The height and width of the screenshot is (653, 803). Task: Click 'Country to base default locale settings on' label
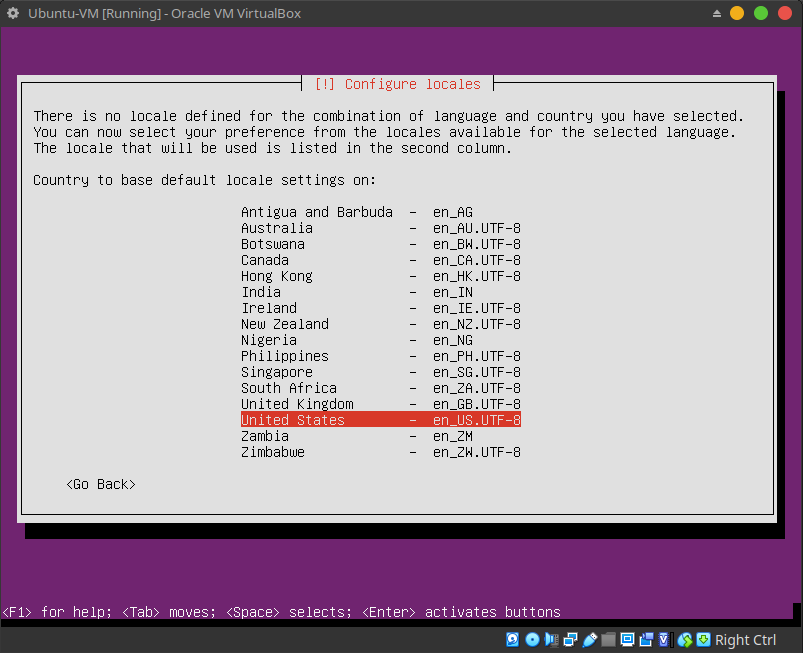point(204,180)
